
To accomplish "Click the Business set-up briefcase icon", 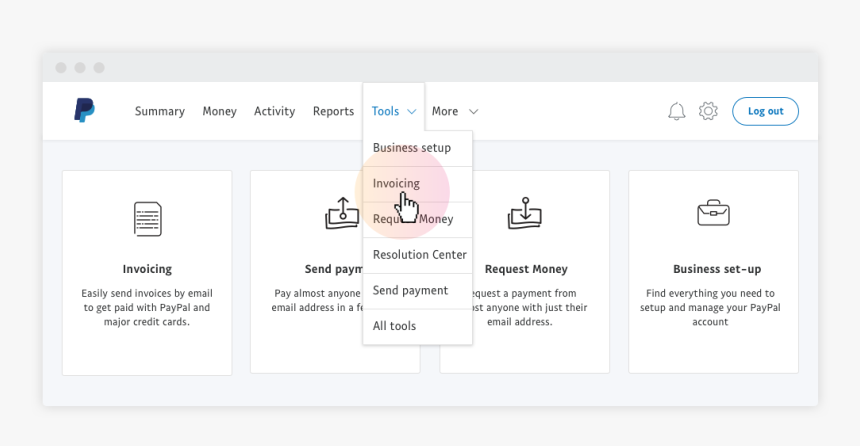I will pyautogui.click(x=713, y=213).
